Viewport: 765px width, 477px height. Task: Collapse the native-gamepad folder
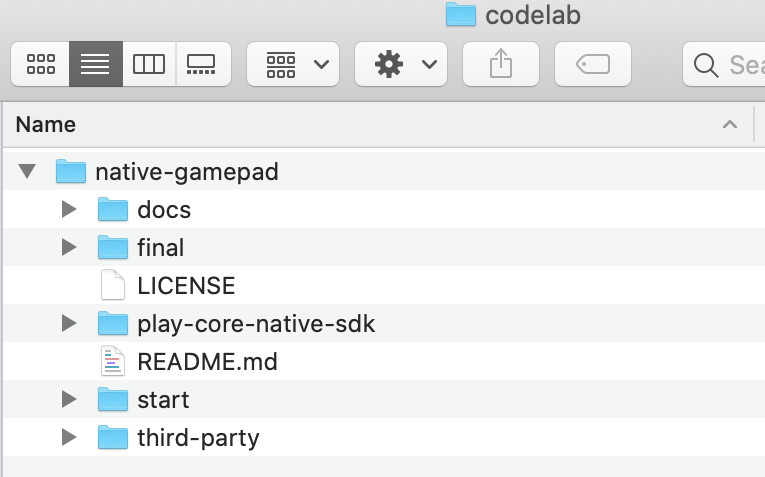coord(25,172)
